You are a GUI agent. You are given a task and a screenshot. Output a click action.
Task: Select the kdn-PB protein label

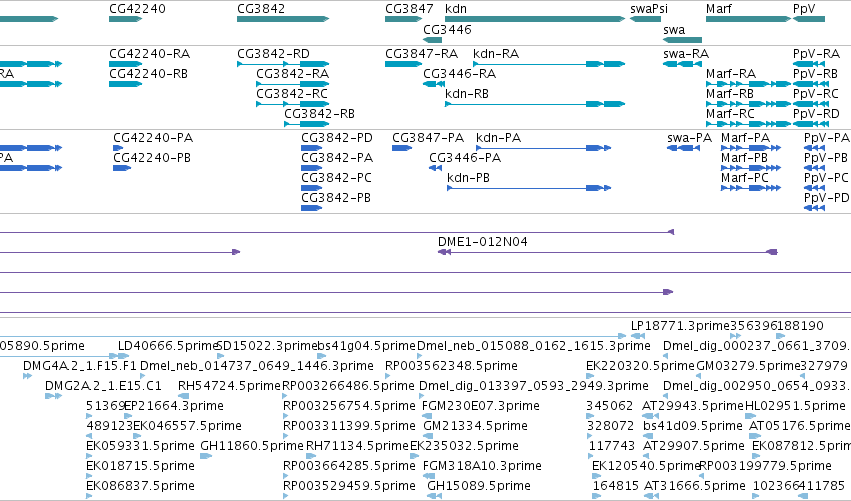468,177
